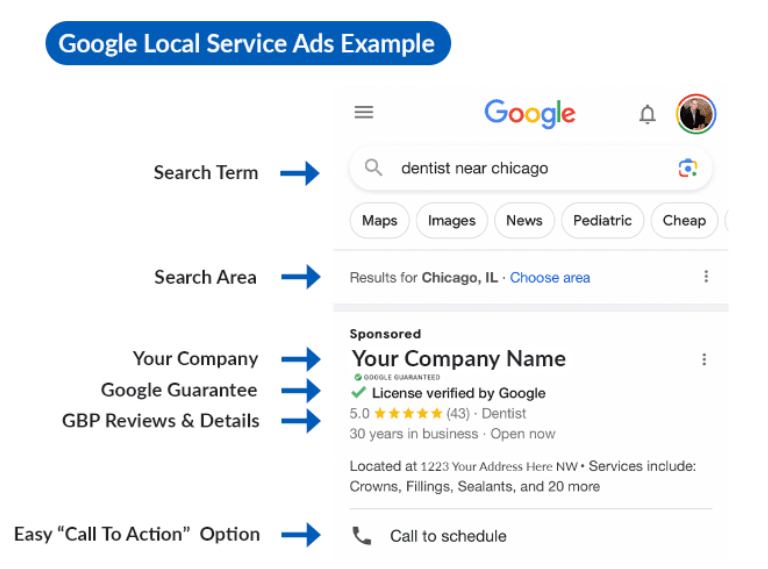Screen dimensions: 768x569
Task: Click the search magnifier icon
Action: click(373, 168)
